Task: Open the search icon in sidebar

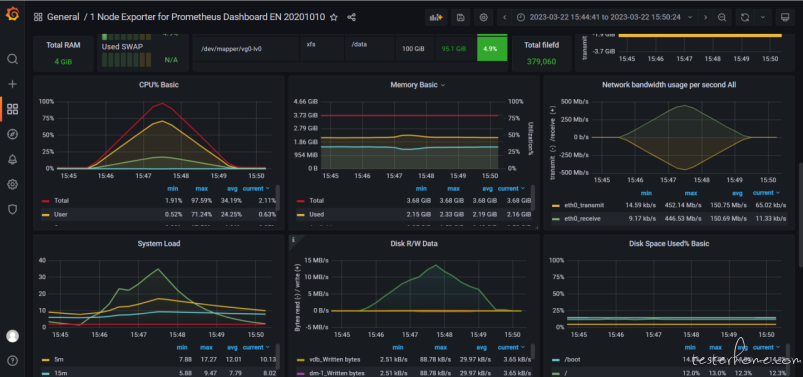Action: (12, 59)
